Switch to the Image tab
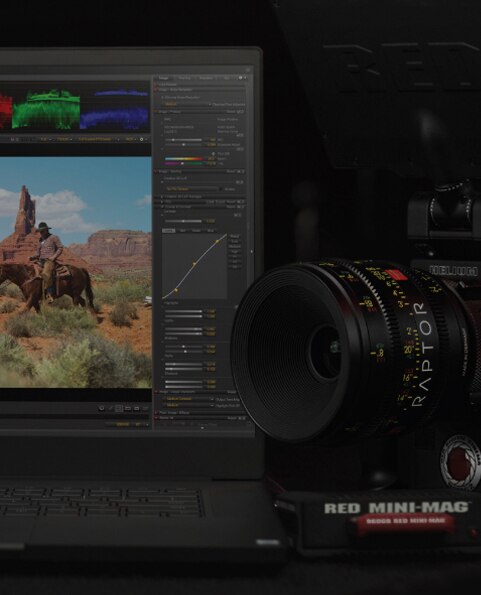The height and width of the screenshot is (595, 481). (164, 78)
